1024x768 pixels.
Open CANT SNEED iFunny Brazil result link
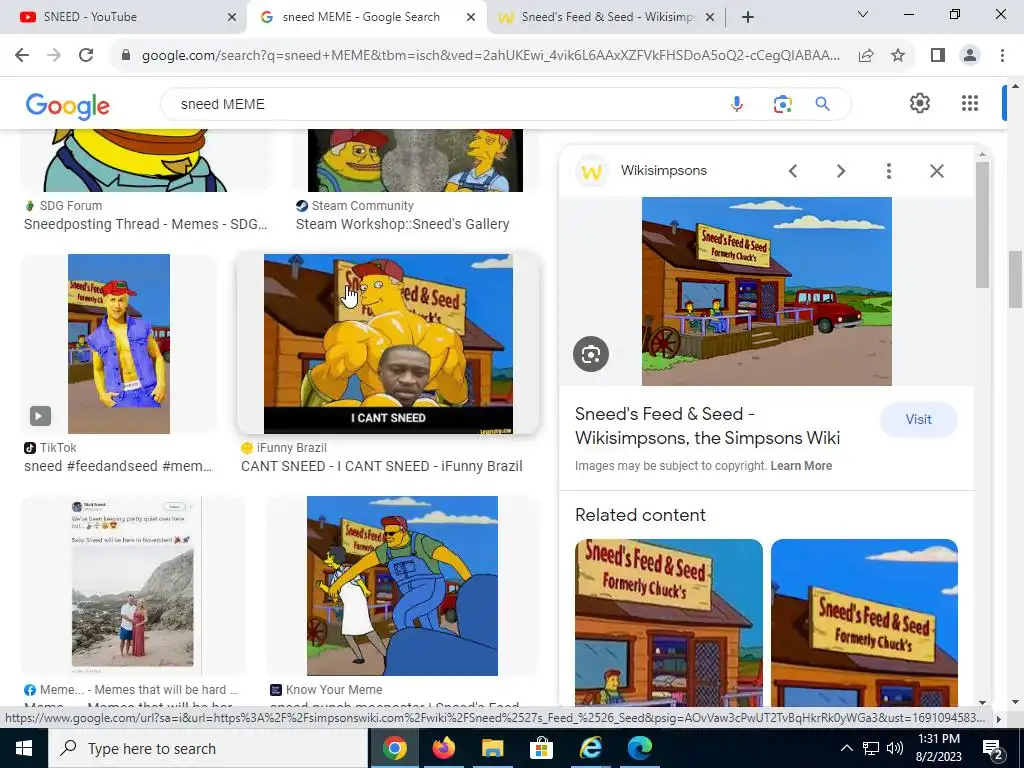click(x=381, y=466)
